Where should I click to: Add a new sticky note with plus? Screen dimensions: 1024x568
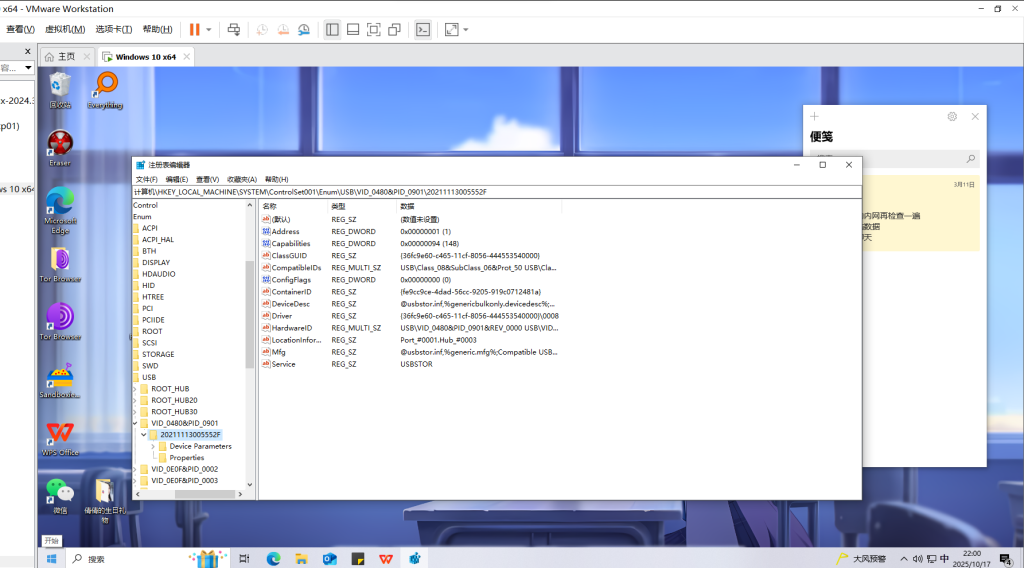[x=815, y=117]
